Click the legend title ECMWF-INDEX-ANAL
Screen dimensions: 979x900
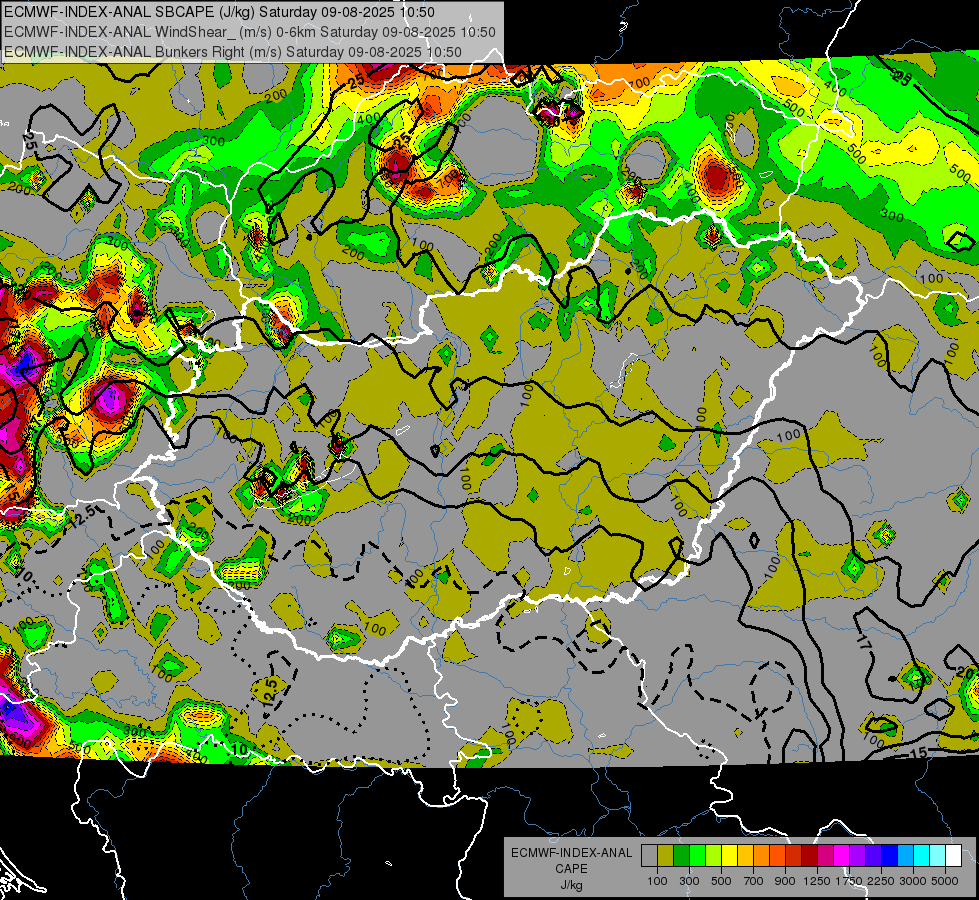click(x=572, y=853)
